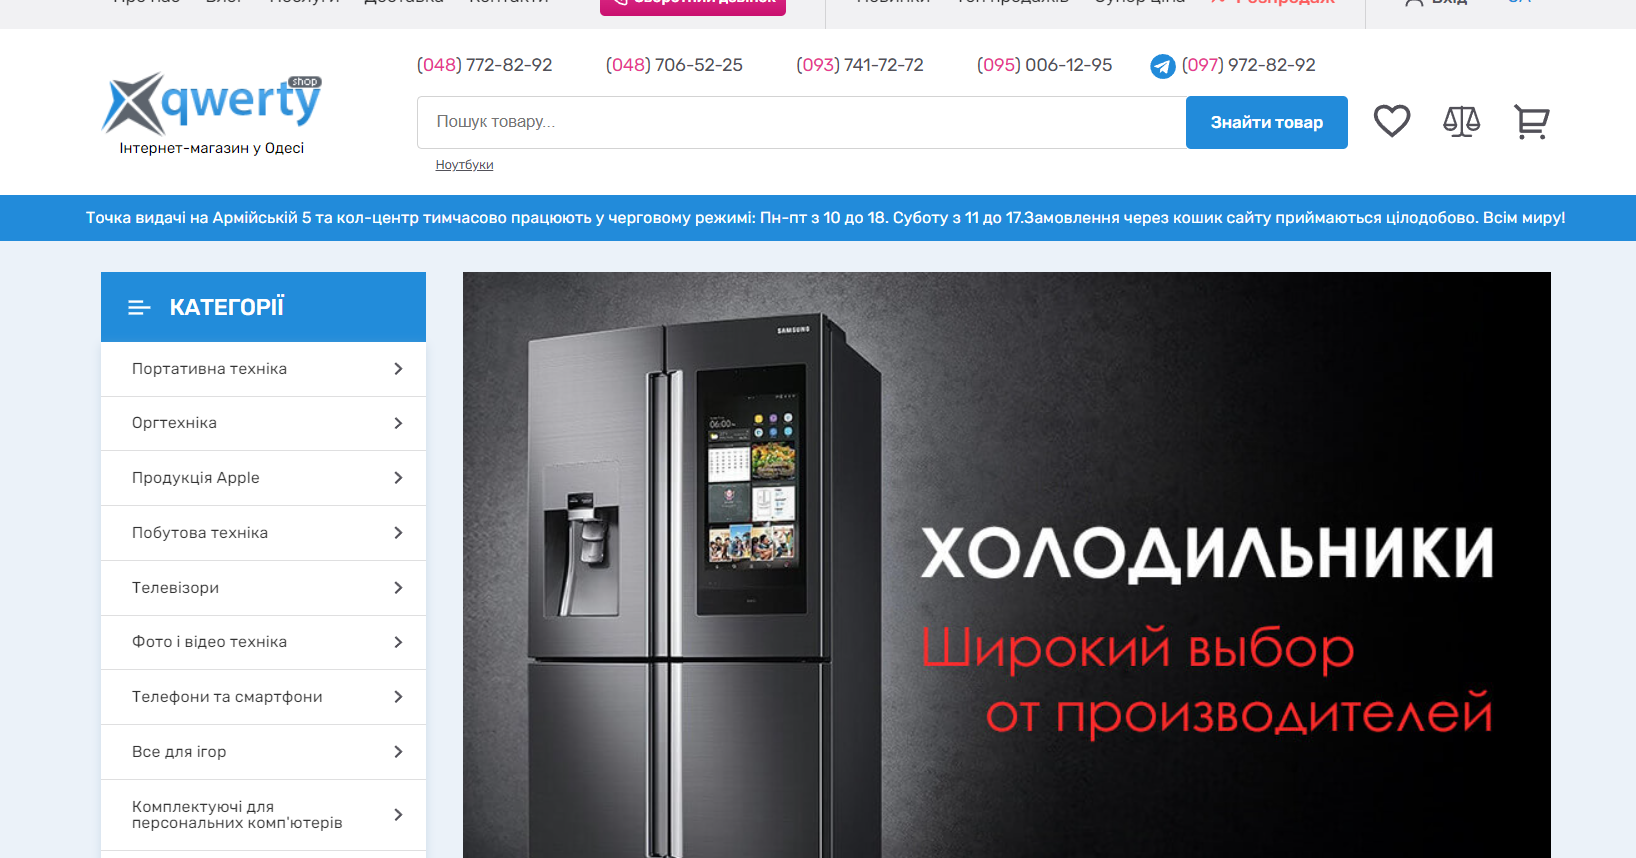1636x858 pixels.
Task: Expand the Телевізори category chevron
Action: pyautogui.click(x=398, y=588)
